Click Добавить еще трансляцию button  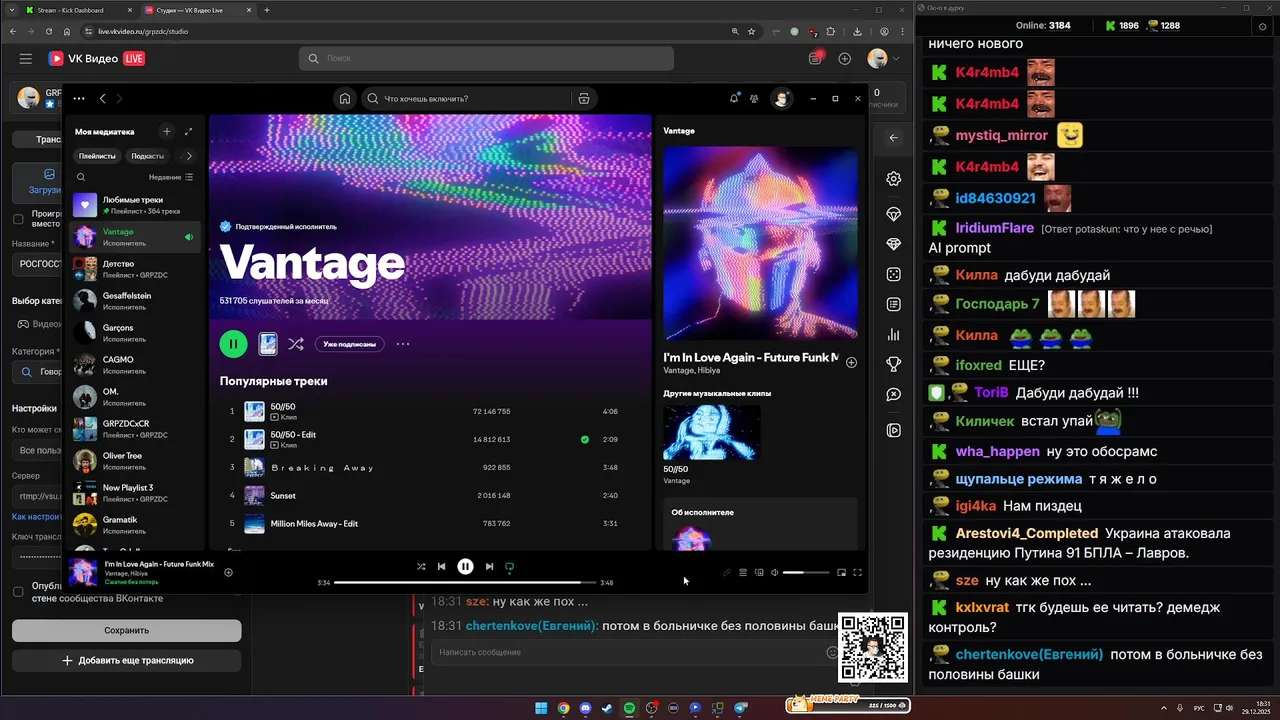click(x=127, y=660)
